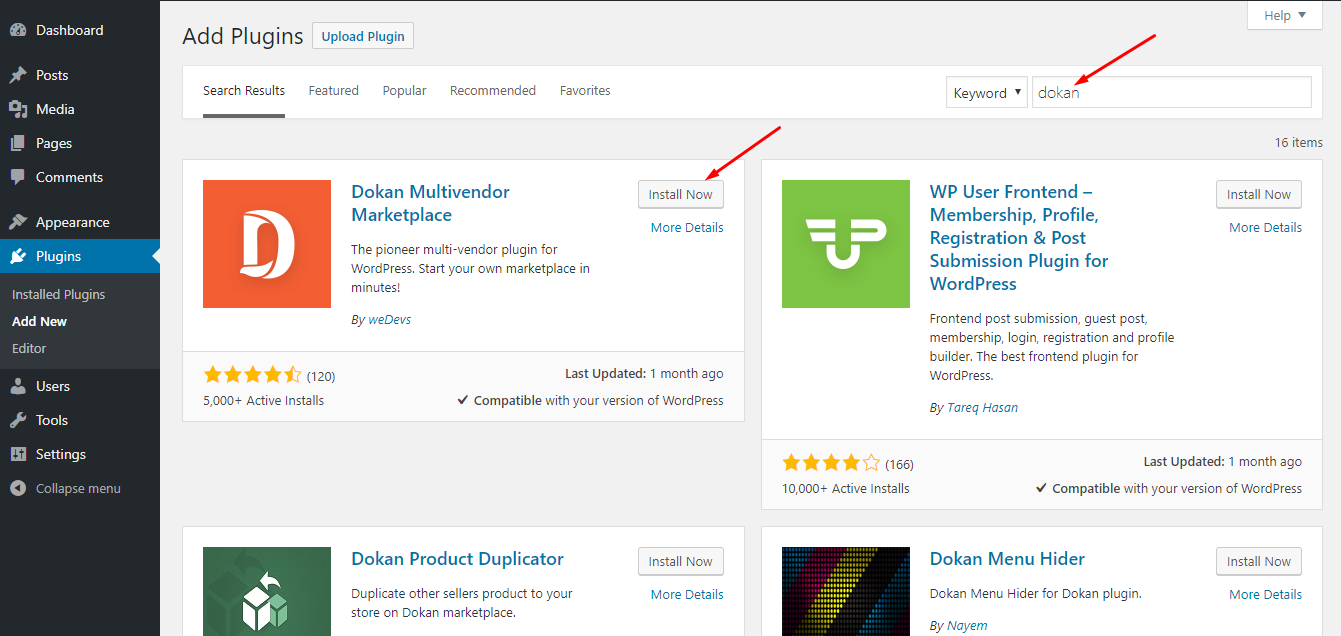The height and width of the screenshot is (636, 1341).
Task: Click the Tools wrench icon
Action: (18, 420)
